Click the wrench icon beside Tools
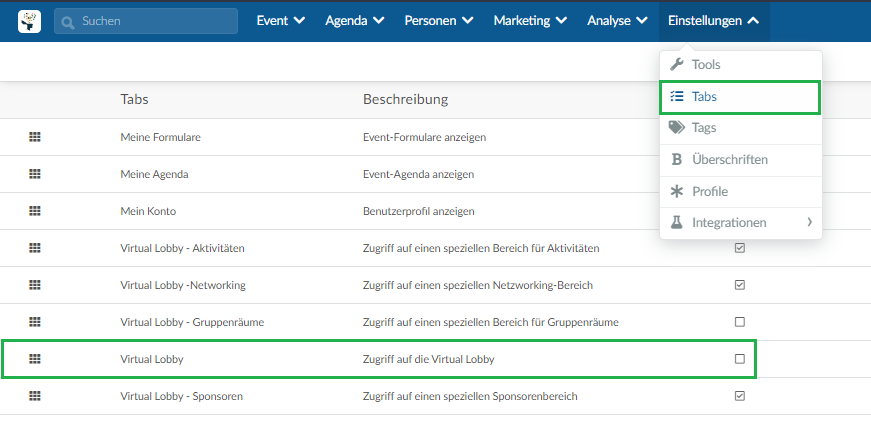This screenshot has width=871, height=424. (677, 64)
